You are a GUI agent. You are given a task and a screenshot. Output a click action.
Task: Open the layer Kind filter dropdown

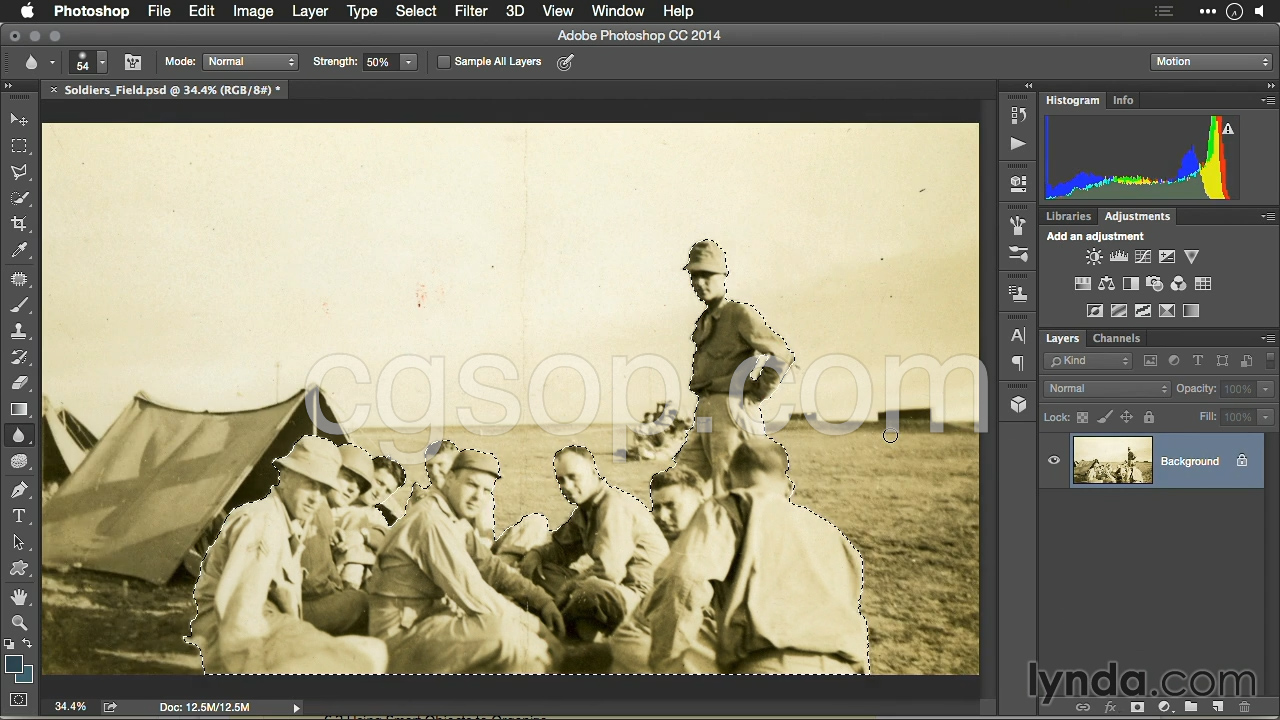click(x=1088, y=361)
